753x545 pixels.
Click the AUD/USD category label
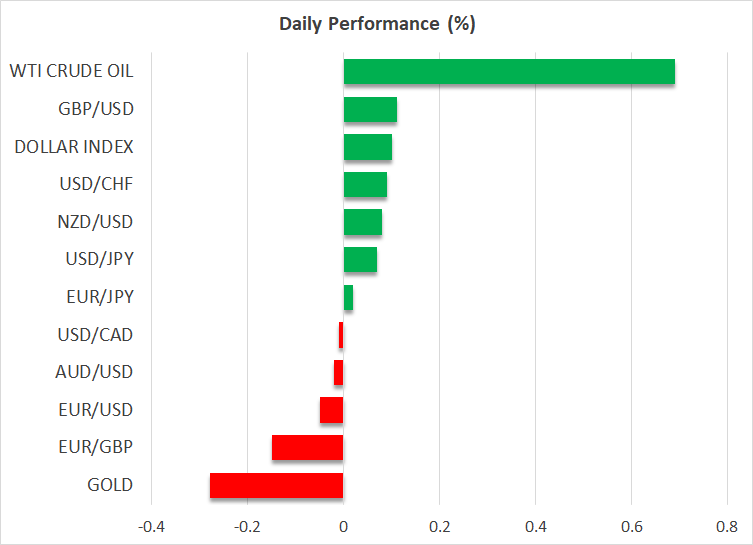[95, 372]
